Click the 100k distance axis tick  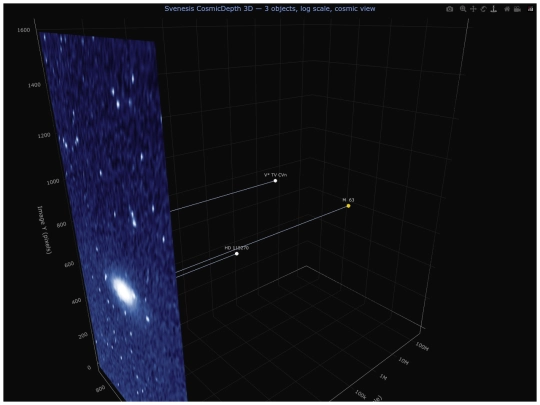coord(360,394)
